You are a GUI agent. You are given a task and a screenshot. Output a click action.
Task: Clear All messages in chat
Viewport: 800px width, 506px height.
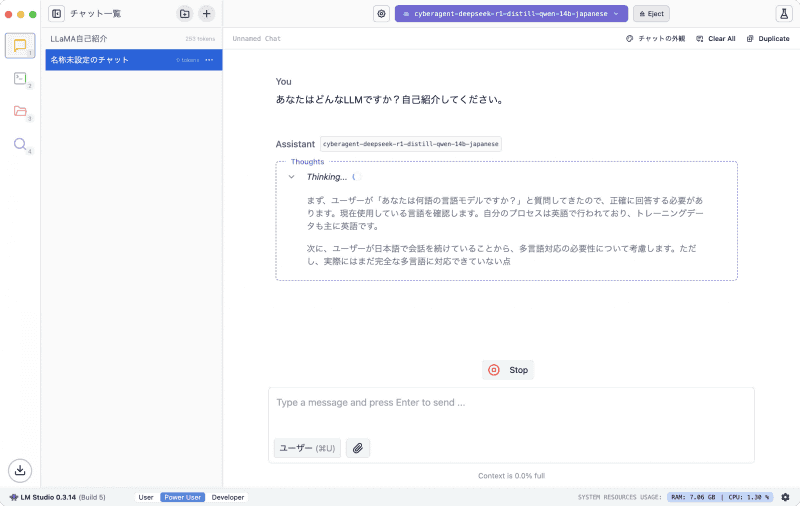[716, 39]
